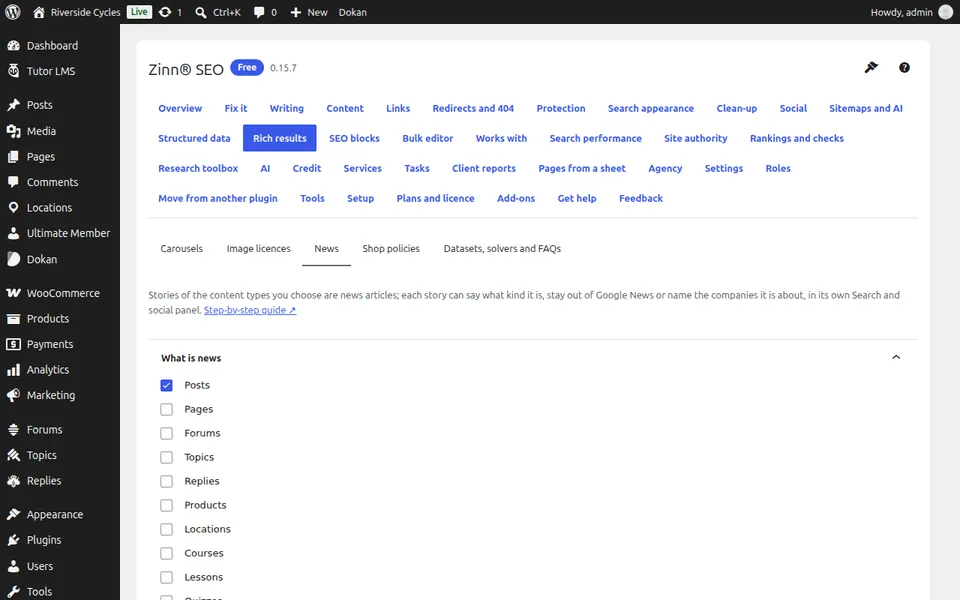Click the Locations pin icon
The image size is (960, 600).
tap(13, 208)
